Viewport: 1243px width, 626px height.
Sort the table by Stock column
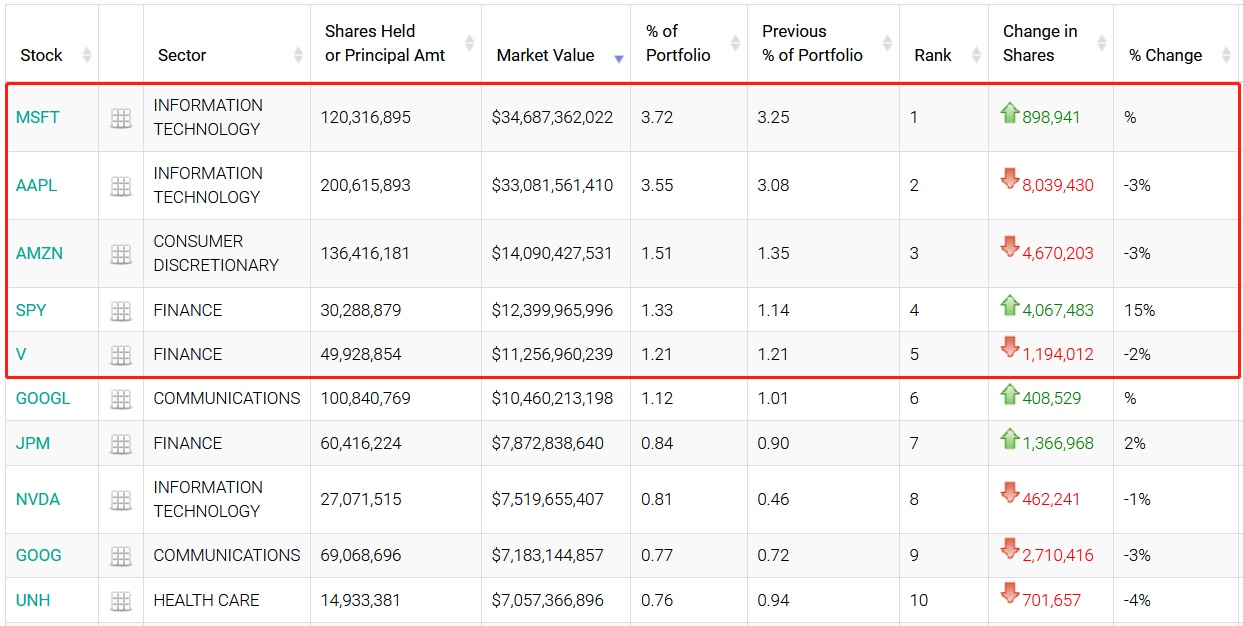point(42,55)
